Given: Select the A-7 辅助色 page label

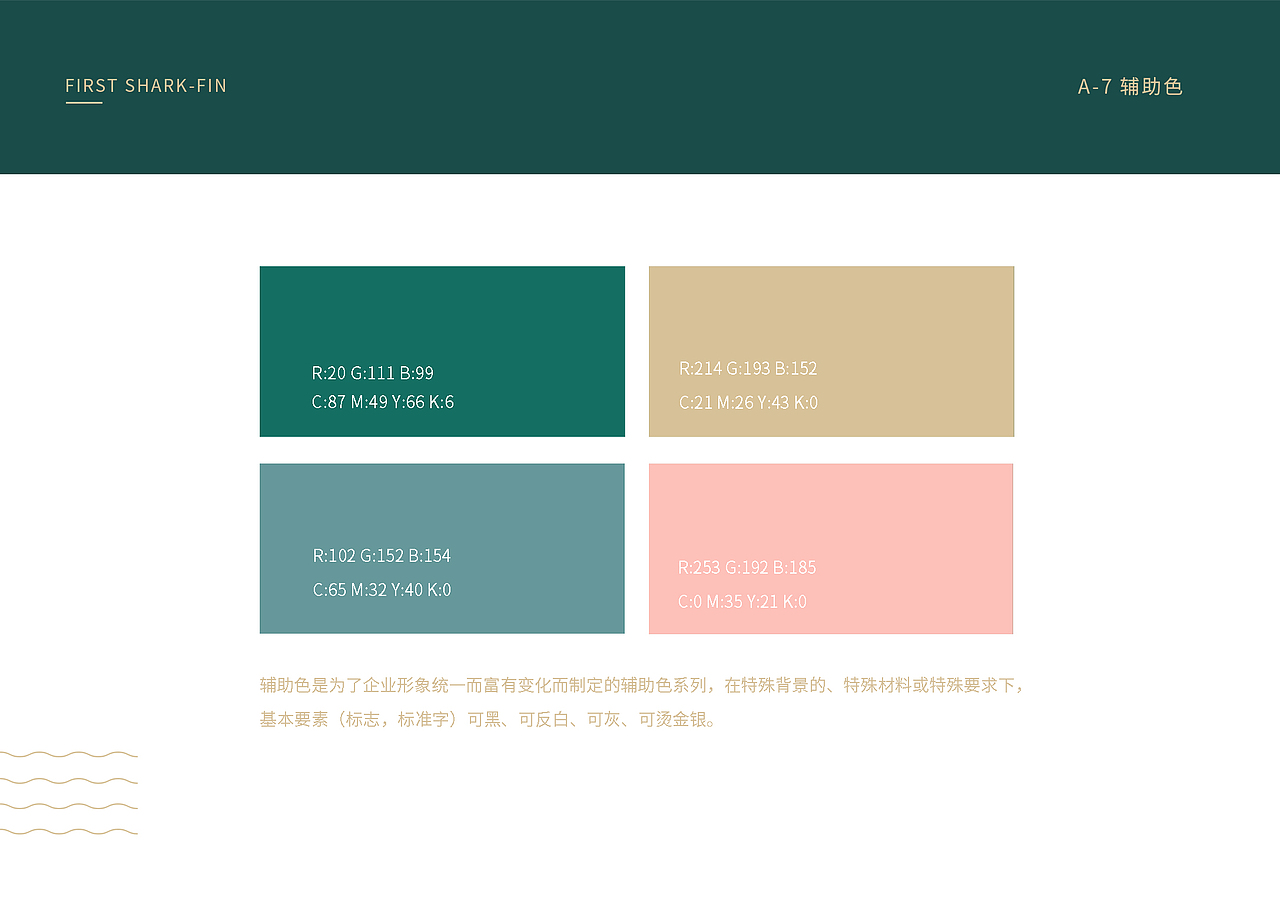Looking at the screenshot, I should 1130,87.
